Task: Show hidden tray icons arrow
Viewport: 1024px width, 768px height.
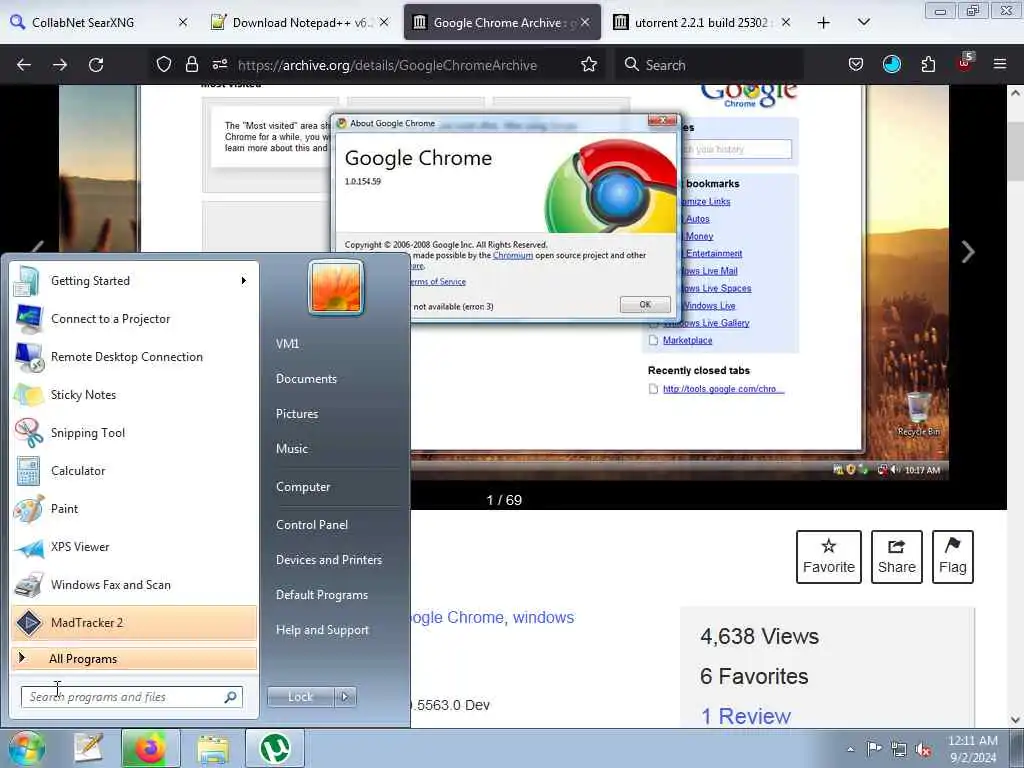Action: (x=850, y=750)
